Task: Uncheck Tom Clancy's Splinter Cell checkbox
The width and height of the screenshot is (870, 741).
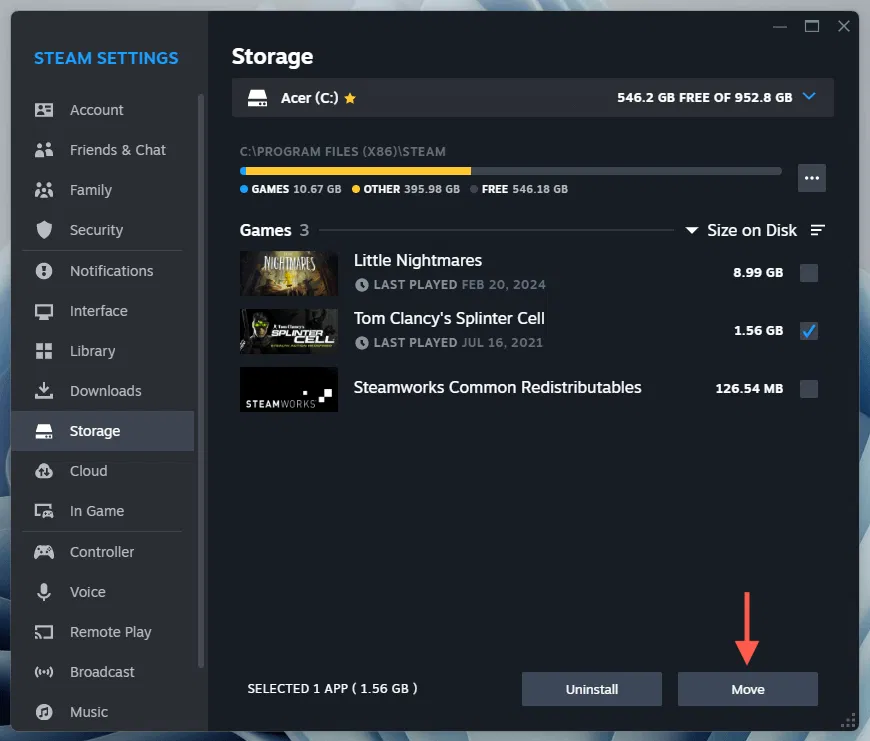Action: point(809,331)
